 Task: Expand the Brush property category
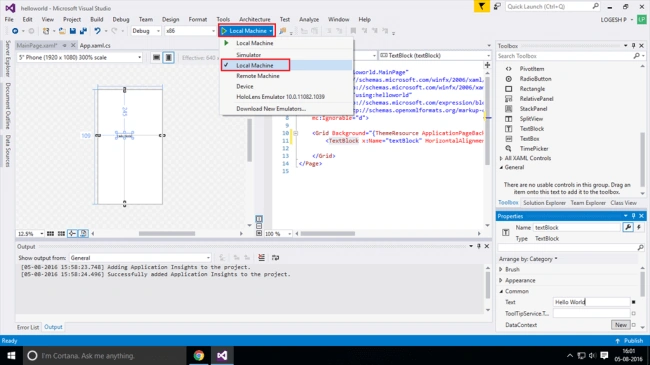point(501,269)
